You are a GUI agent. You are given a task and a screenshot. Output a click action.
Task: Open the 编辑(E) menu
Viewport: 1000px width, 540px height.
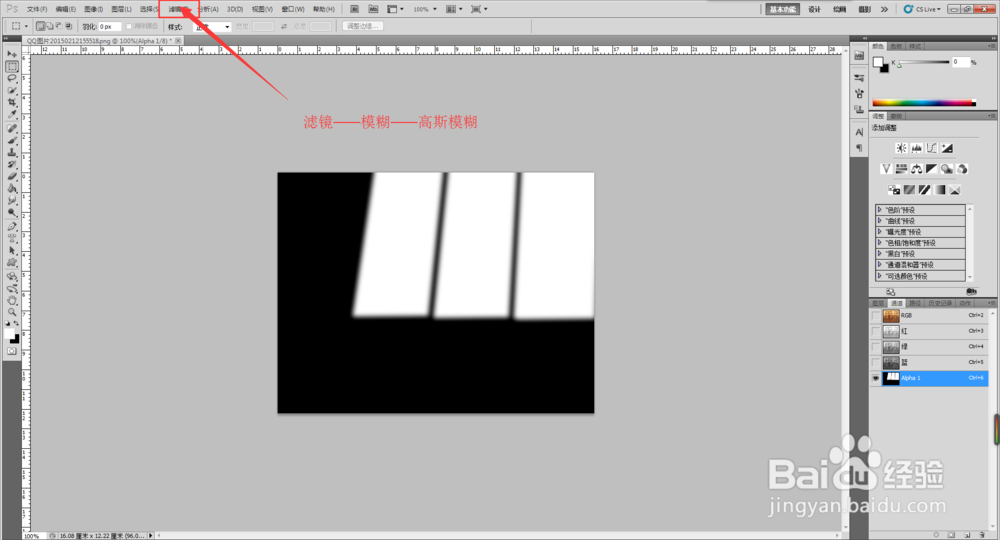point(66,9)
